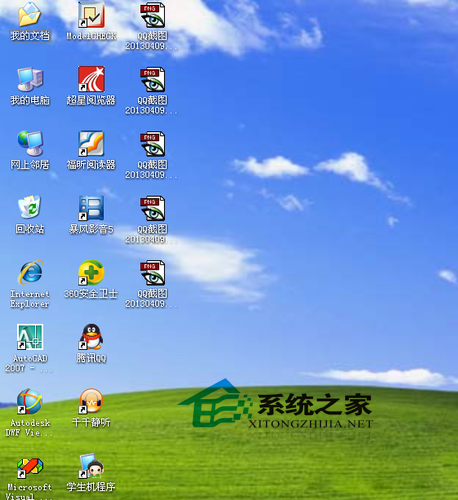The image size is (458, 500).
Task: Select the Microsoft Visual shortcut icon
Action: (30, 466)
